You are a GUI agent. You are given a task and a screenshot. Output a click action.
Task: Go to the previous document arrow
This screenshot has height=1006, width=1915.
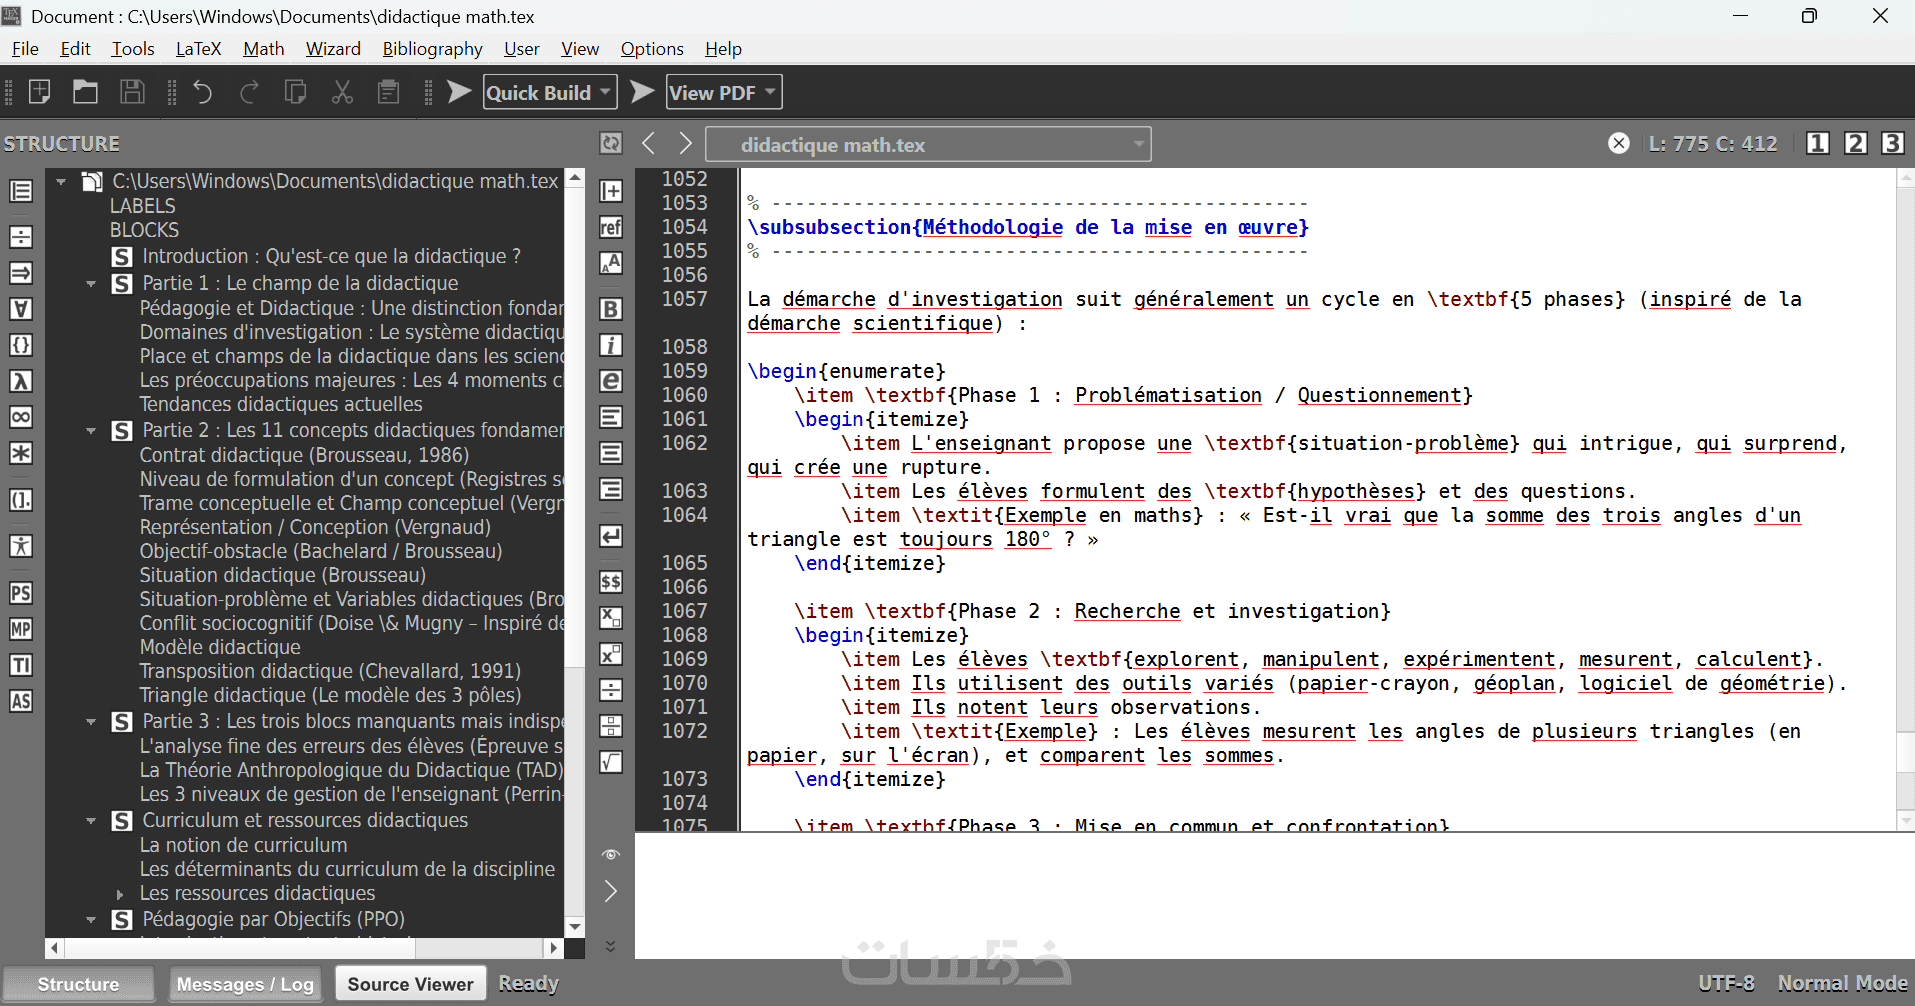pos(649,143)
